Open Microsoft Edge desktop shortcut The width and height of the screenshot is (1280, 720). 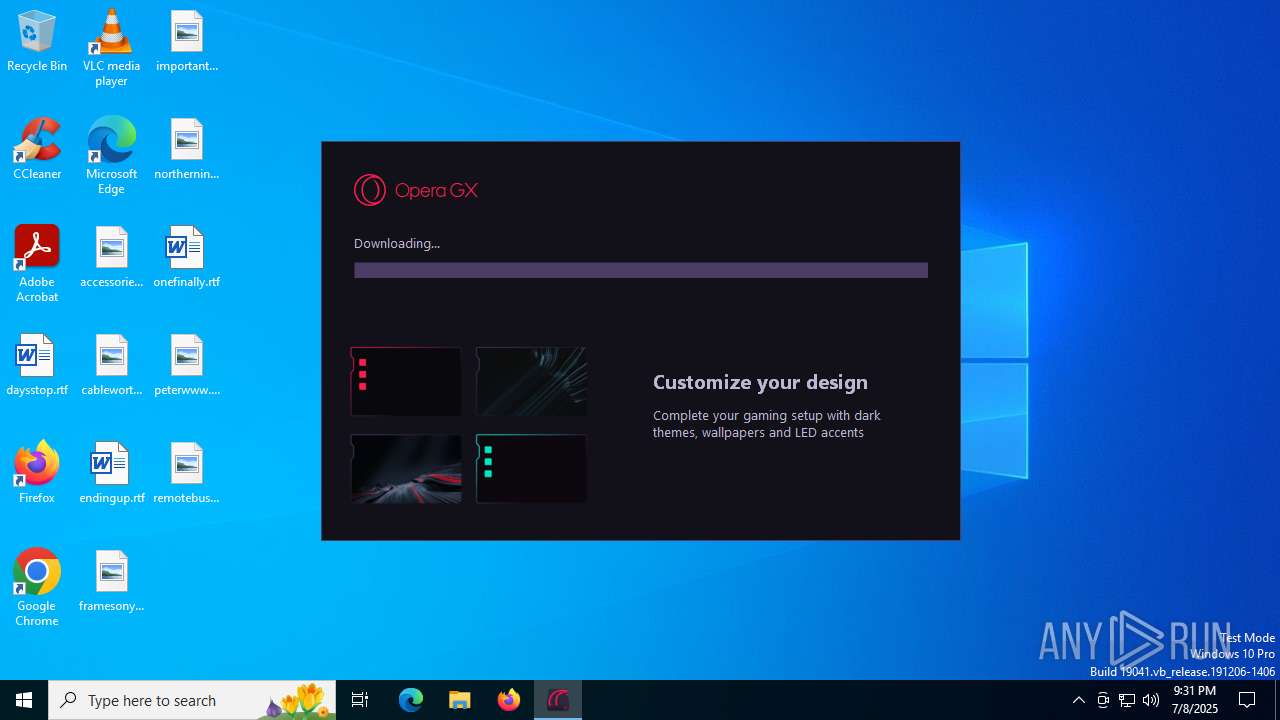(x=111, y=156)
